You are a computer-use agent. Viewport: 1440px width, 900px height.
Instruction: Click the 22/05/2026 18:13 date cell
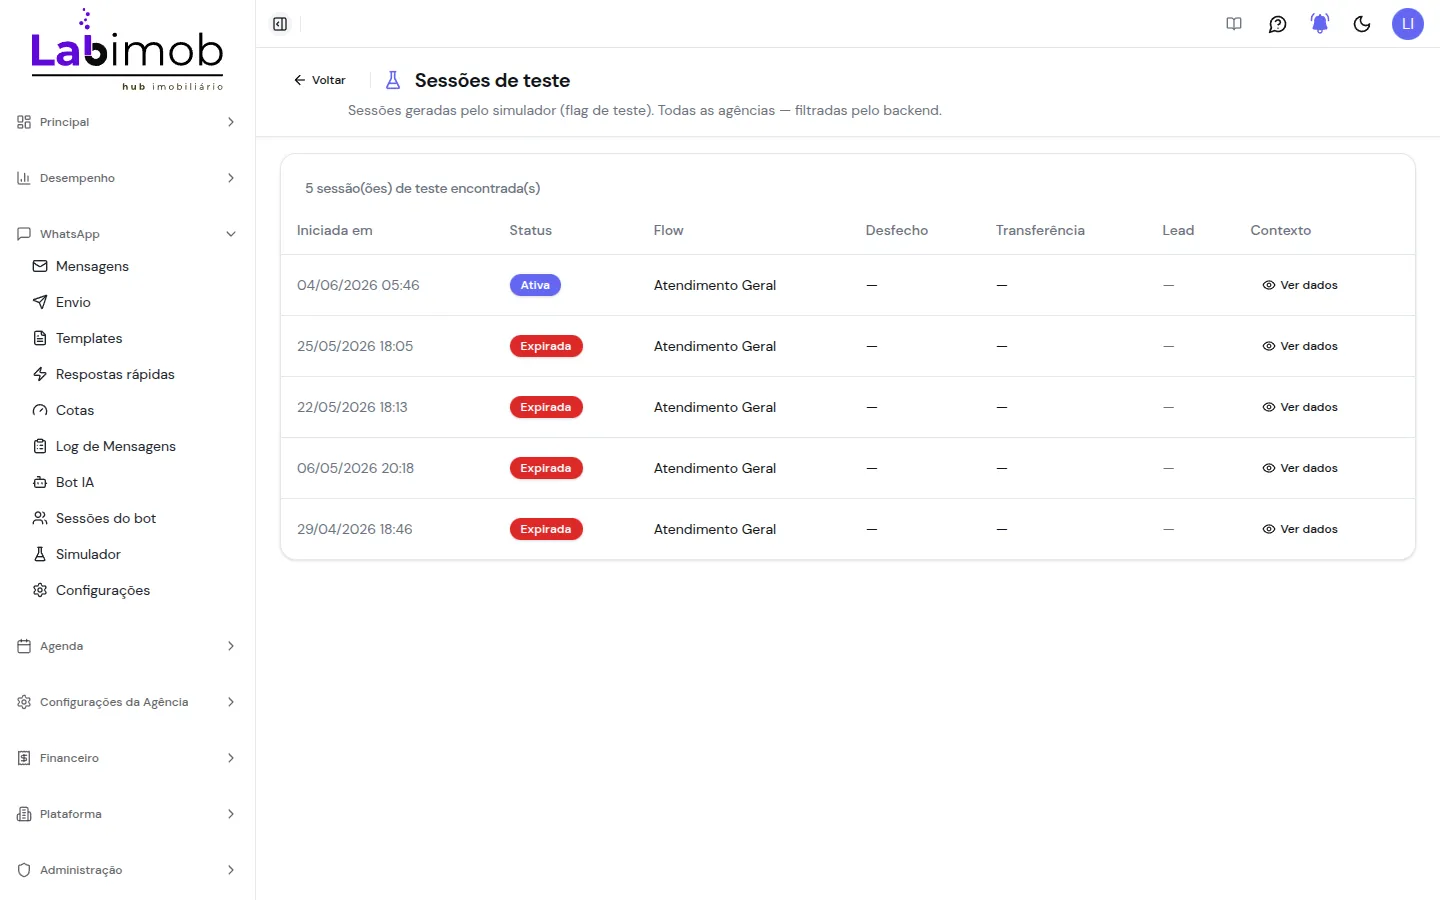click(x=352, y=407)
